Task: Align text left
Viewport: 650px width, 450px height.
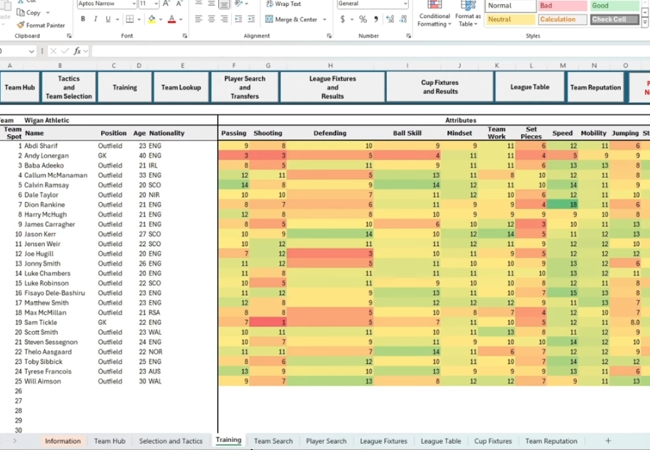Action: tap(199, 19)
